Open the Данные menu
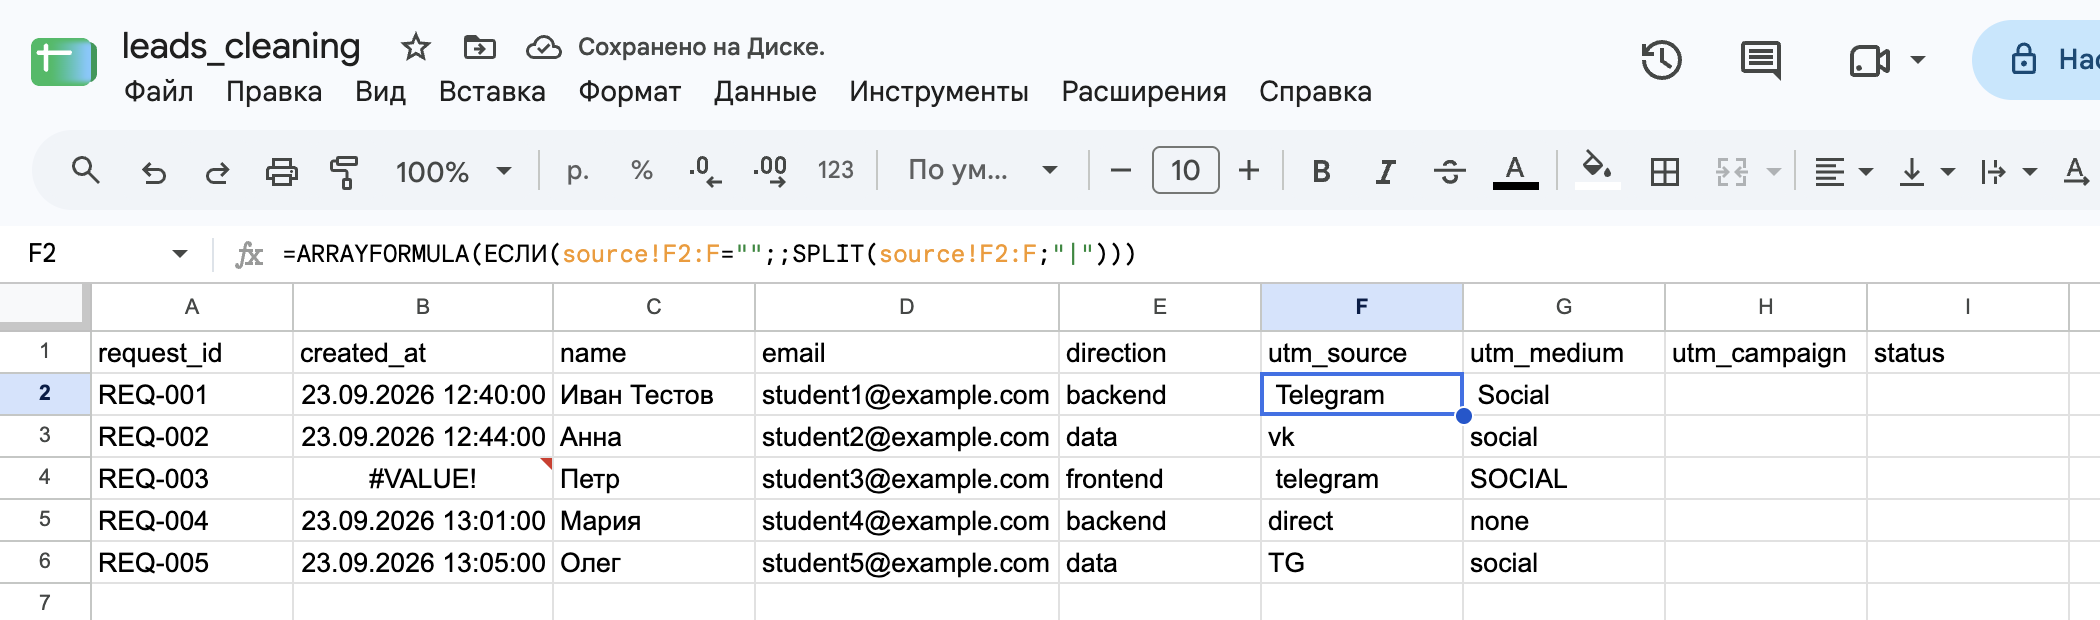This screenshot has width=2100, height=620. pos(765,92)
